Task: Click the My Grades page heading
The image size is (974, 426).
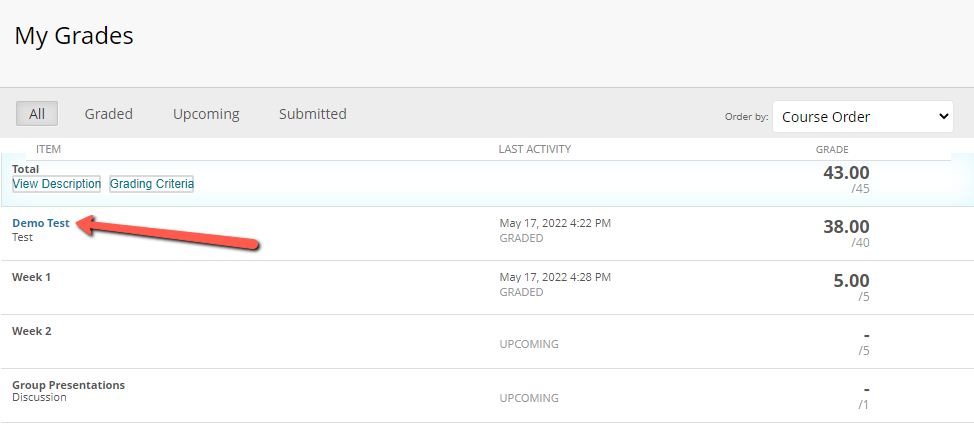Action: 74,35
